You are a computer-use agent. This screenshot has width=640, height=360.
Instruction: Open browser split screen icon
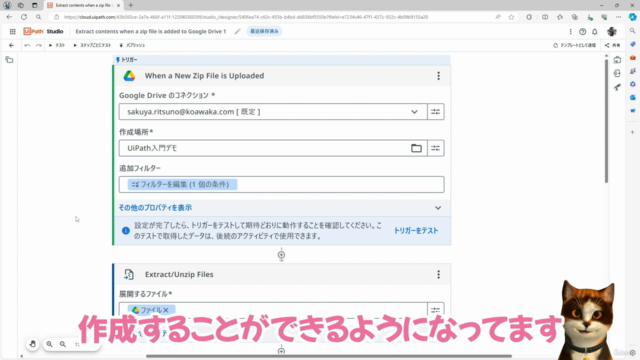(x=545, y=17)
